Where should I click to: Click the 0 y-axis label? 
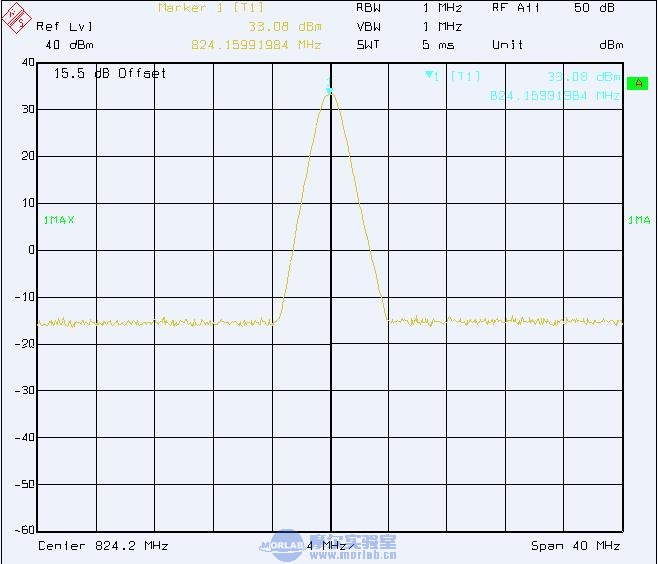coord(31,250)
